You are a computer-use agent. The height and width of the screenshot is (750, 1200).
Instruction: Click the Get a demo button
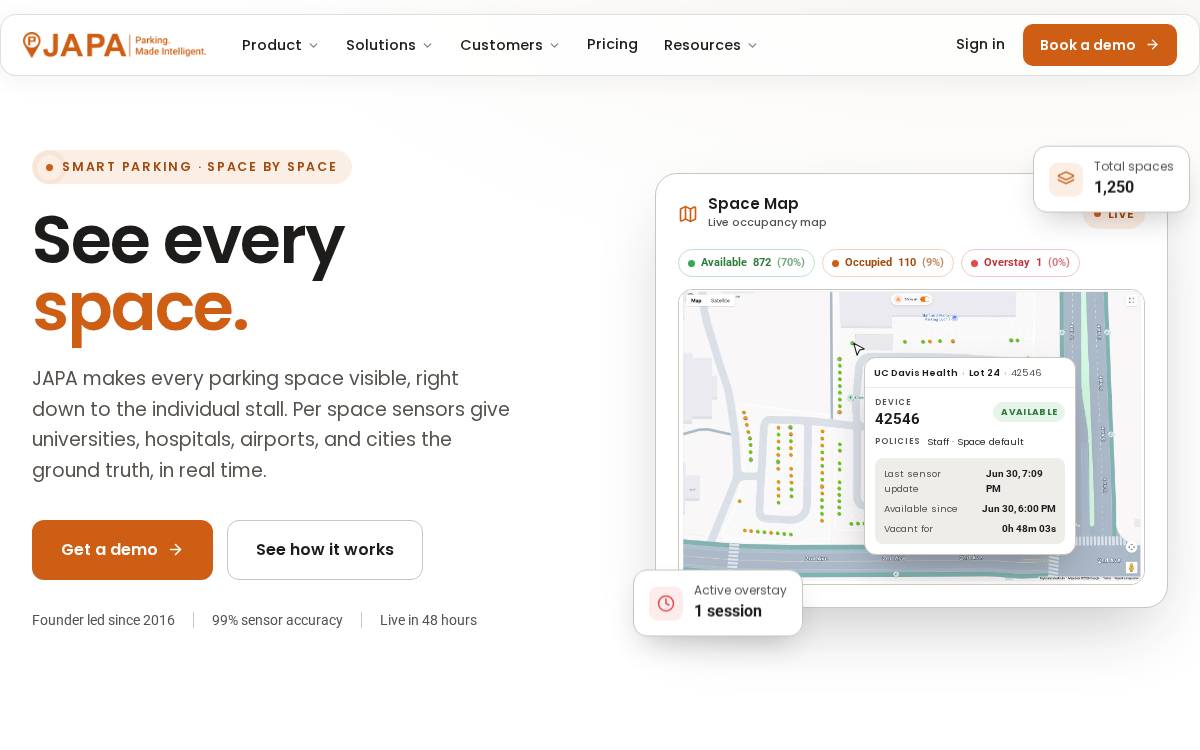point(122,550)
